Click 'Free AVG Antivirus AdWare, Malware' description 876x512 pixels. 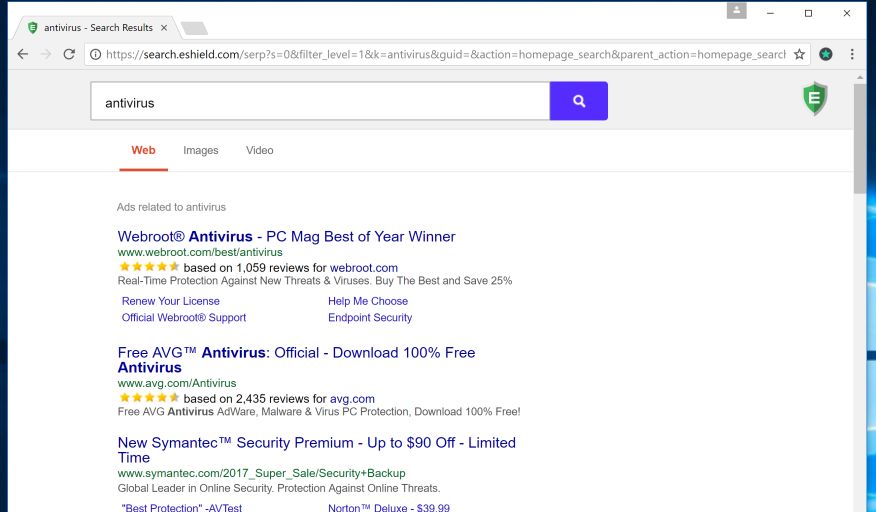[x=318, y=411]
